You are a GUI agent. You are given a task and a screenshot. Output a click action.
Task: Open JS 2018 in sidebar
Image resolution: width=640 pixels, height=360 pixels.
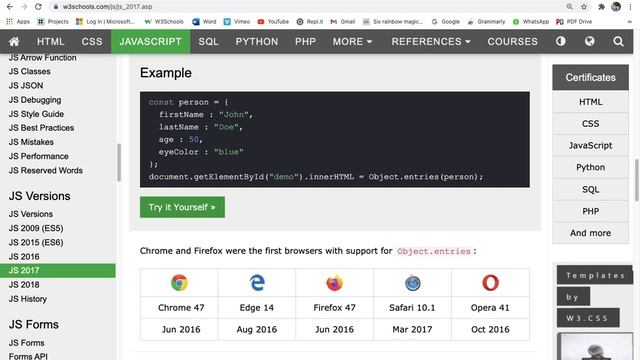tap(24, 284)
